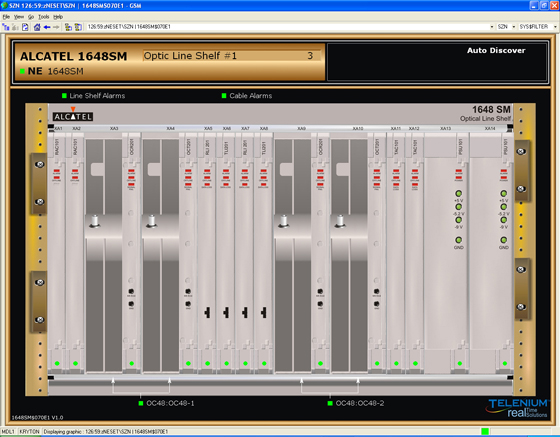Image resolution: width=560 pixels, height=437 pixels.
Task: Click the tree hierarchy icon in toolbar
Action: tap(6, 27)
